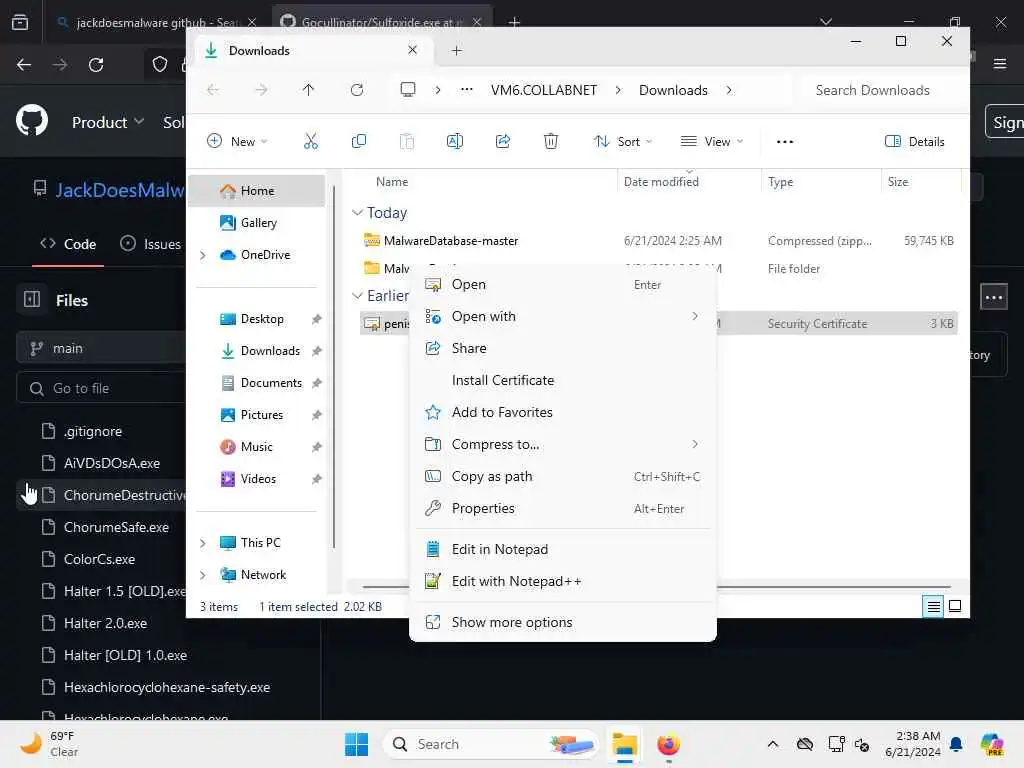Open the main branch selector on GitHub
The height and width of the screenshot is (768, 1024).
[x=101, y=348]
